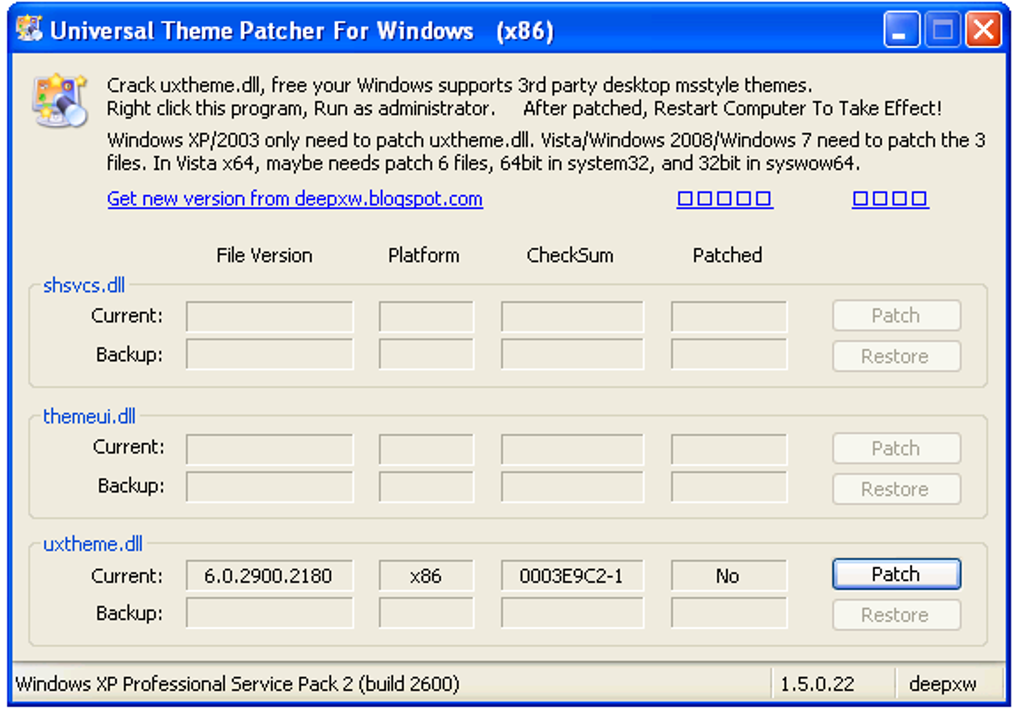The width and height of the screenshot is (1020, 714).
Task: Open the five-square link
Action: coord(725,198)
